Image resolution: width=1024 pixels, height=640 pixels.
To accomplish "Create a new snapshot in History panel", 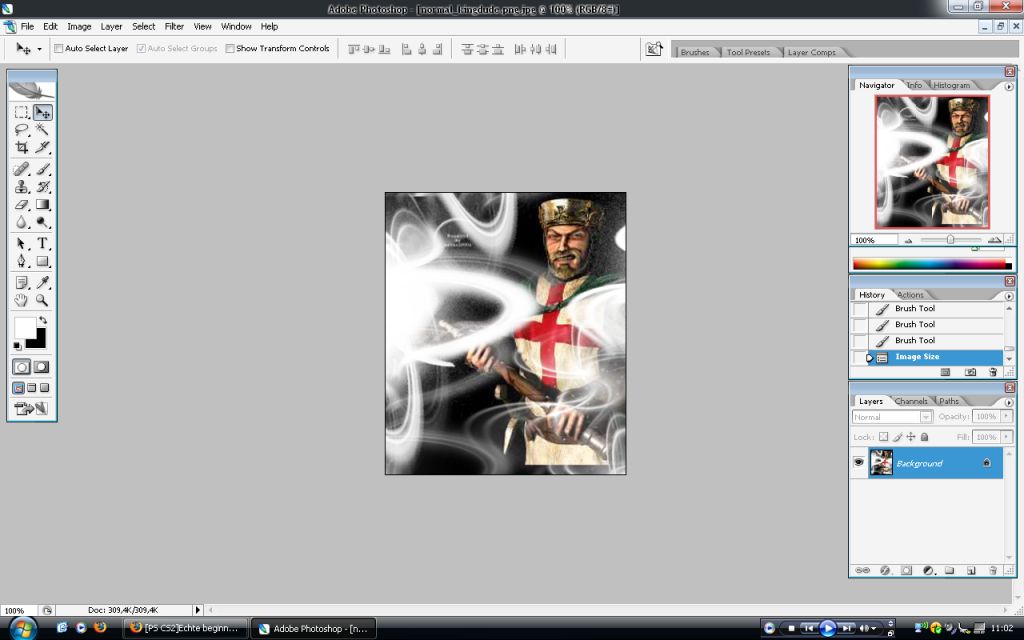I will 970,372.
